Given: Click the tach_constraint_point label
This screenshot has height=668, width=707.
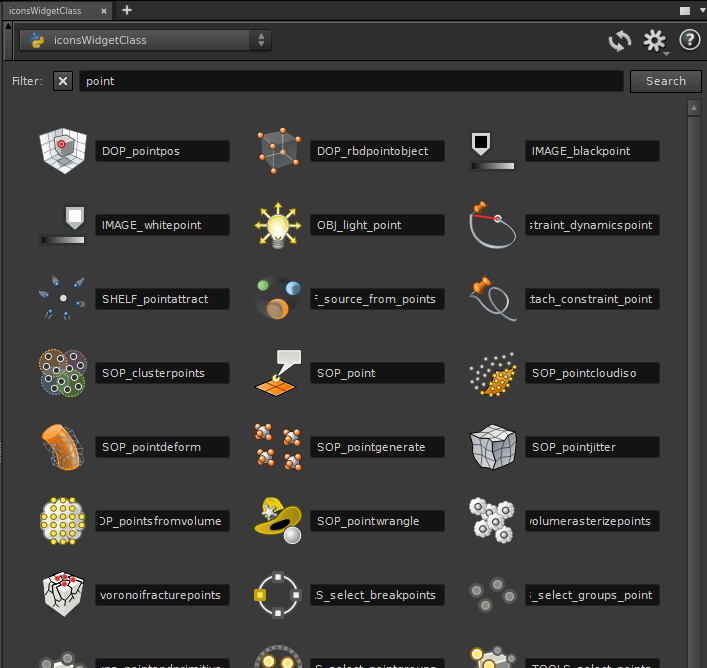Looking at the screenshot, I should point(592,299).
